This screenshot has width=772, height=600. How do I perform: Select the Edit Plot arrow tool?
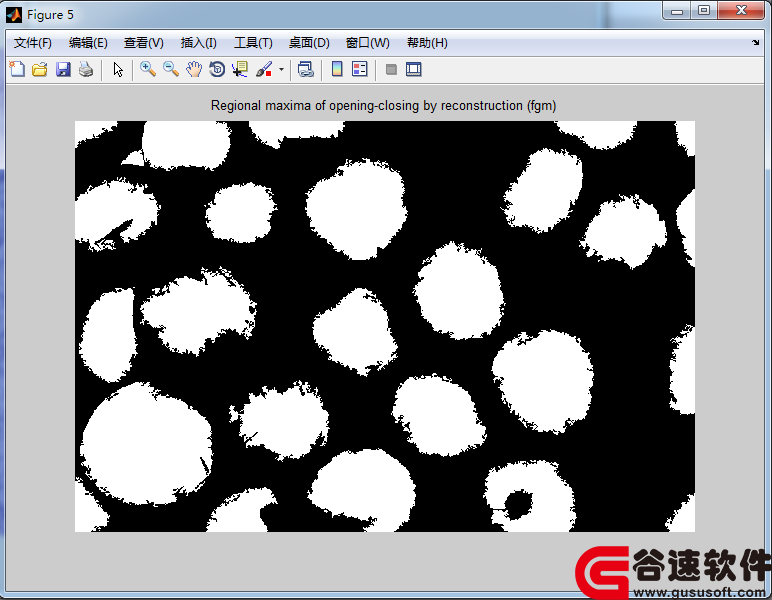pyautogui.click(x=118, y=69)
